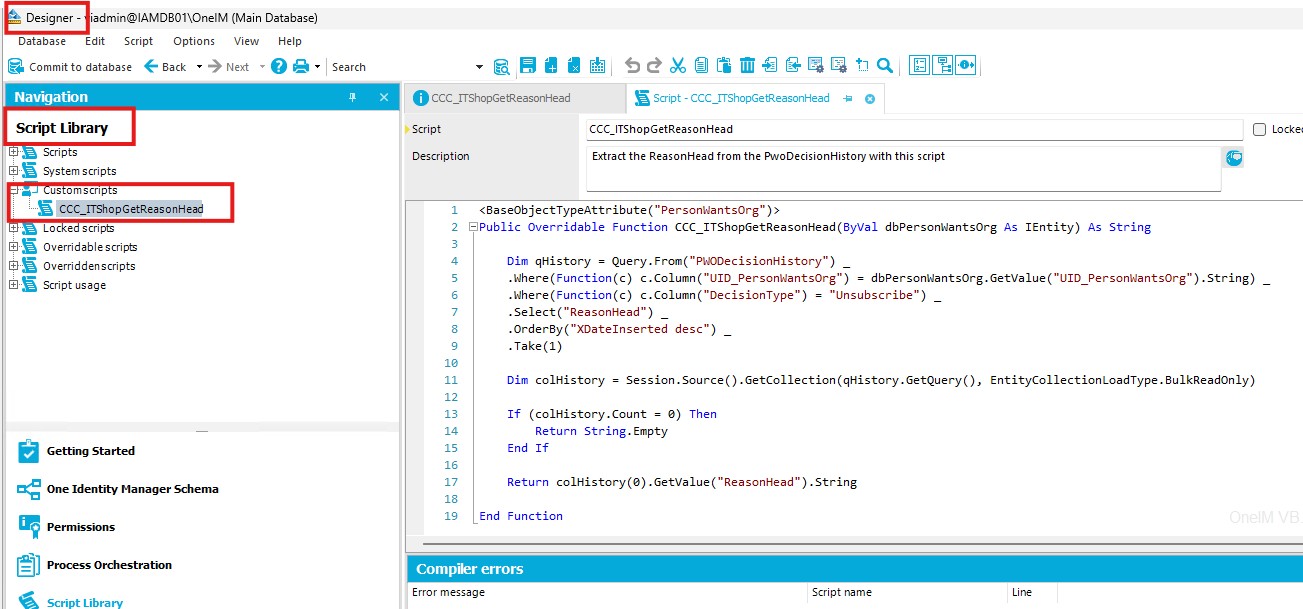Image resolution: width=1303 pixels, height=609 pixels.
Task: Click the Cut scissors icon
Action: (678, 66)
